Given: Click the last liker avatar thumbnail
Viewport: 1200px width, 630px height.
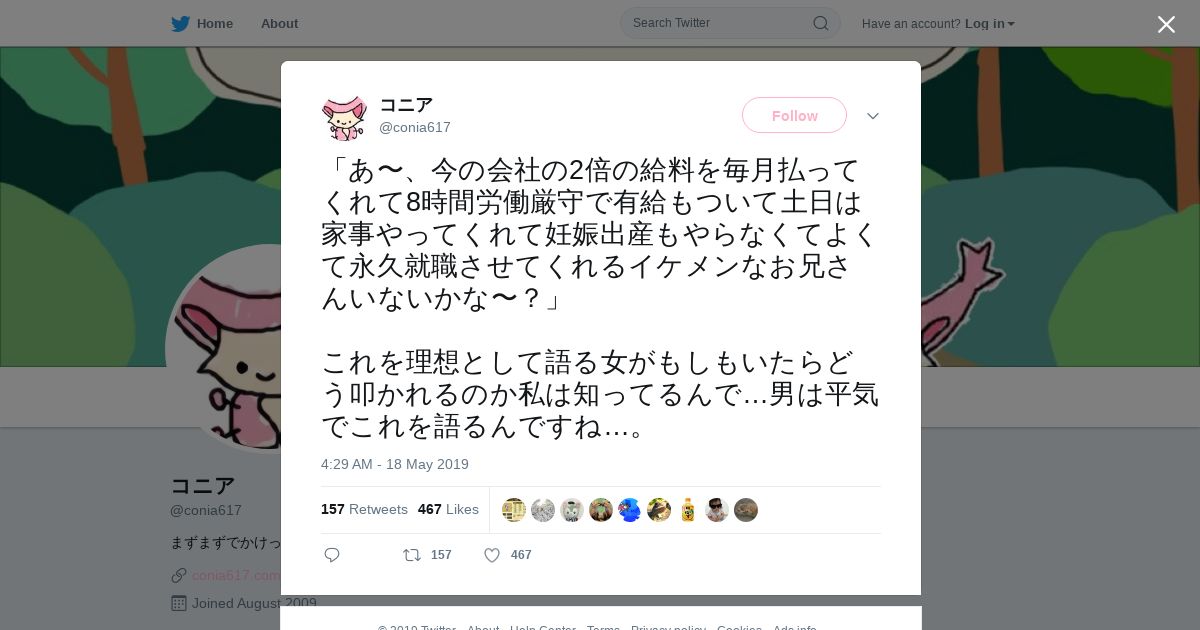Looking at the screenshot, I should (x=746, y=510).
